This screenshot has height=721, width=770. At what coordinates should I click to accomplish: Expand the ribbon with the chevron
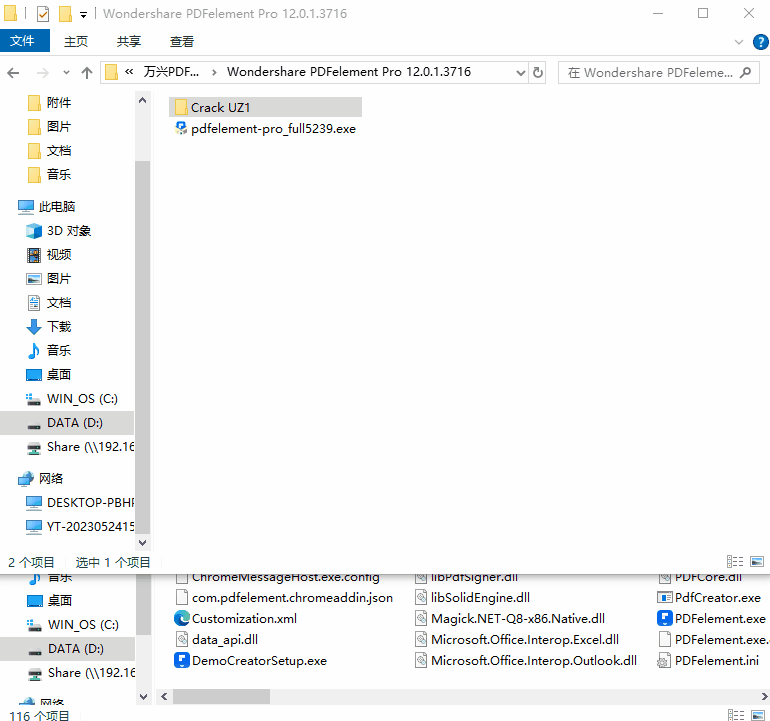pyautogui.click(x=739, y=42)
